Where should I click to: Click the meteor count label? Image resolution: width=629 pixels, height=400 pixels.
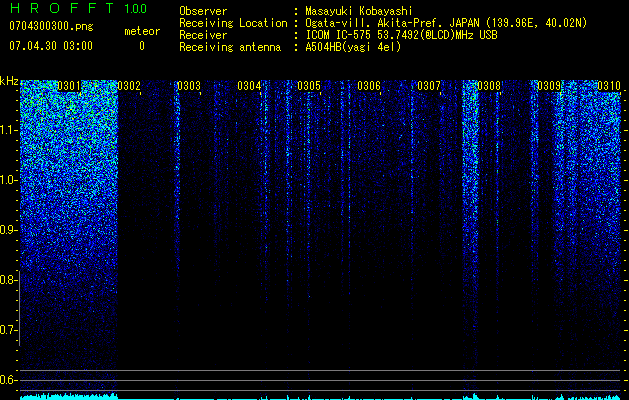[x=142, y=31]
